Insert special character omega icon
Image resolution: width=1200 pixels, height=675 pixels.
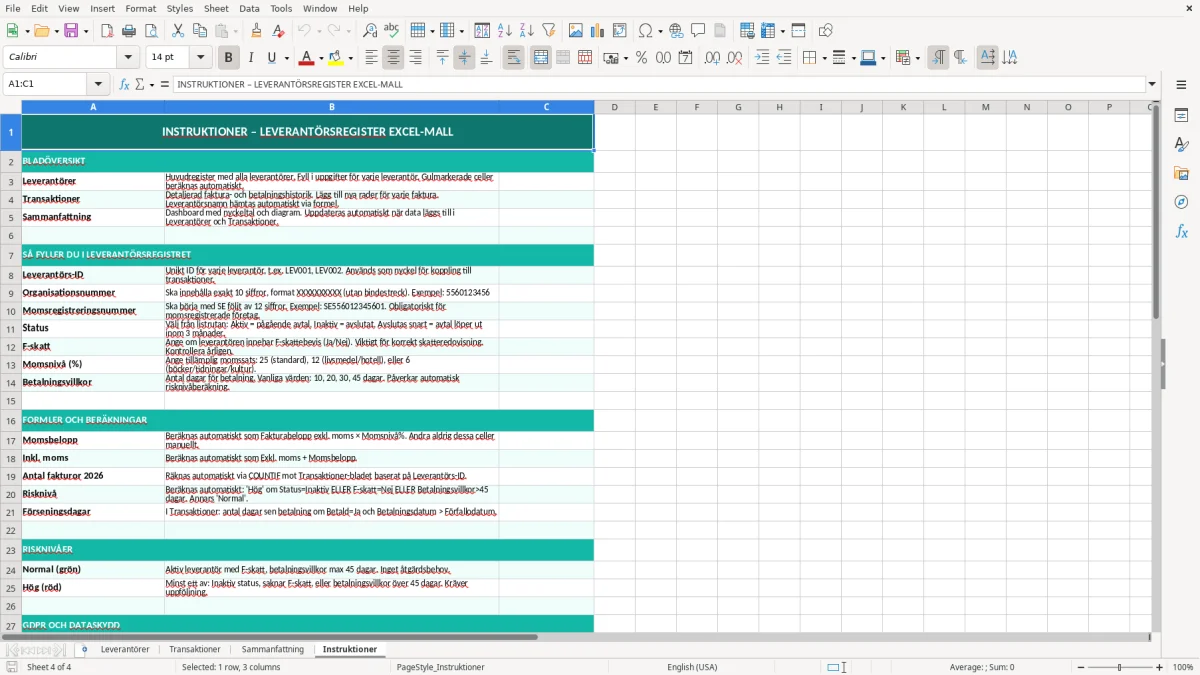tap(645, 31)
